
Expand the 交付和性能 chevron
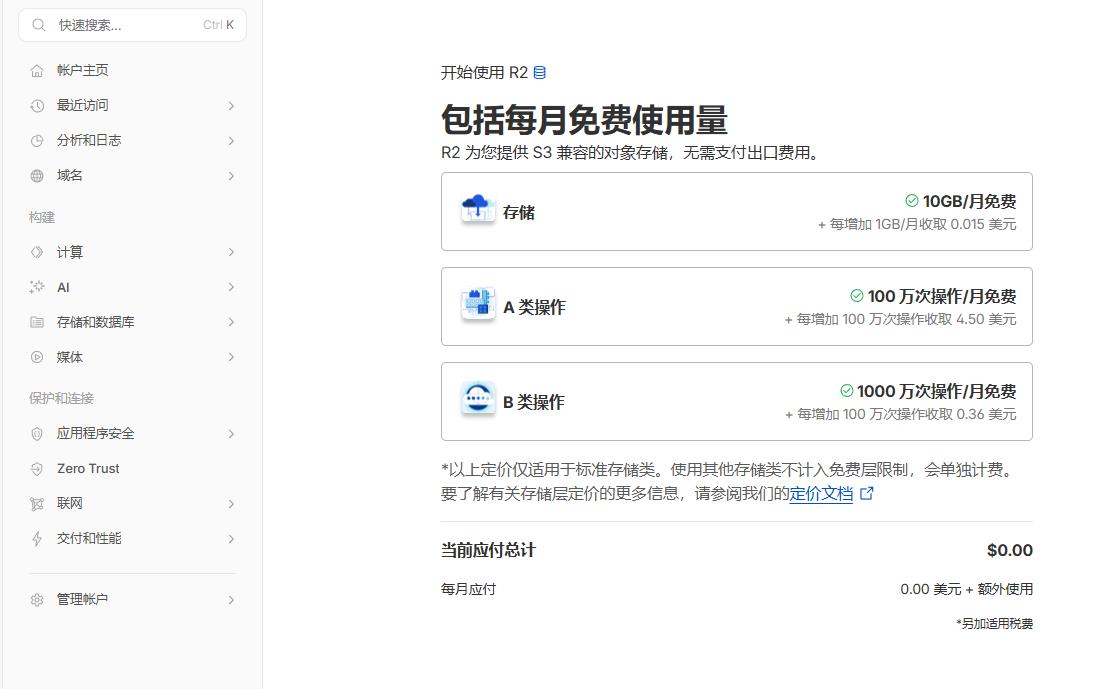coord(232,539)
